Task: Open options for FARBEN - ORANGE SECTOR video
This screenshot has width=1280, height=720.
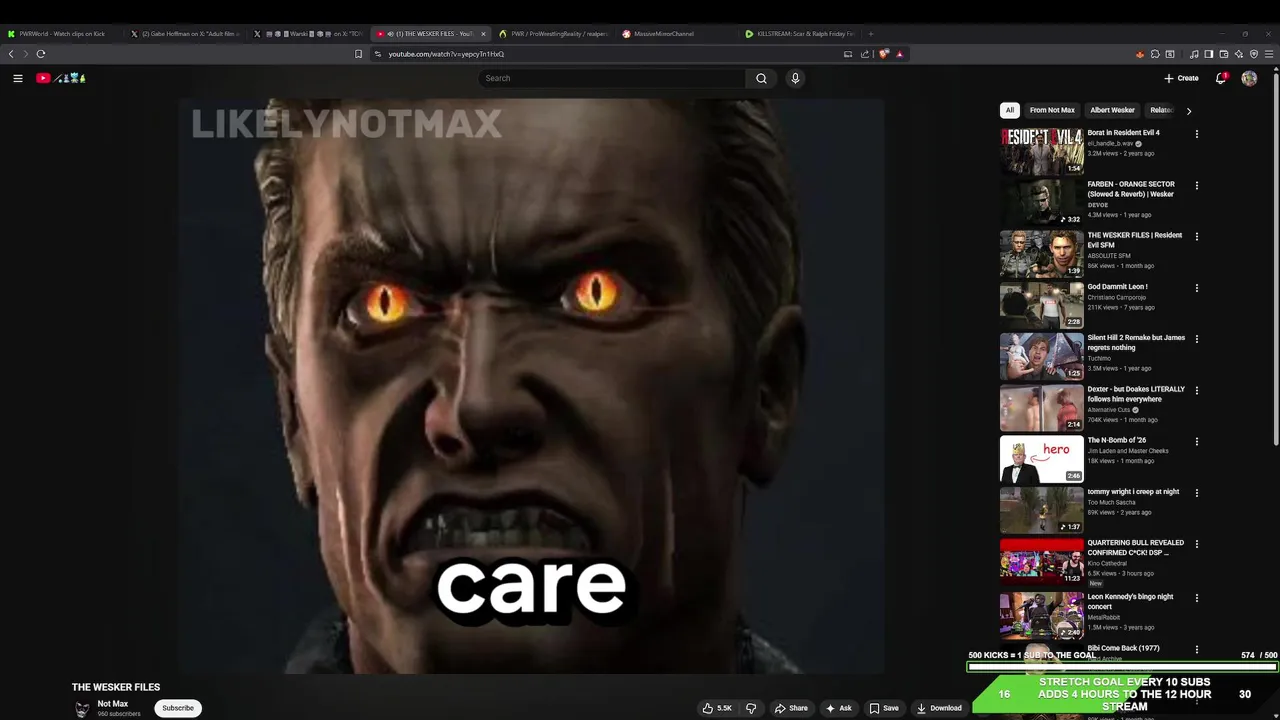Action: pyautogui.click(x=1196, y=185)
